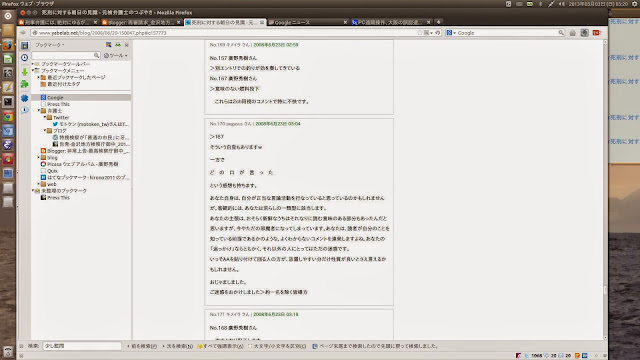Click the green icon in sidebar header
Viewport: 640px width, 360px height.
point(118,45)
